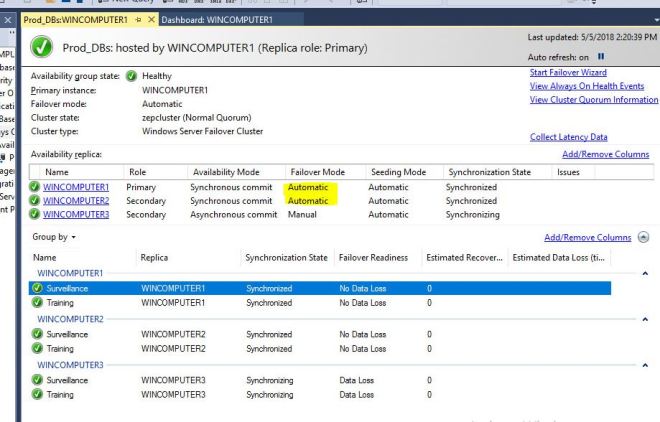
Task: Open the WINCOMPUTER2 replica link
Action: pyautogui.click(x=77, y=200)
